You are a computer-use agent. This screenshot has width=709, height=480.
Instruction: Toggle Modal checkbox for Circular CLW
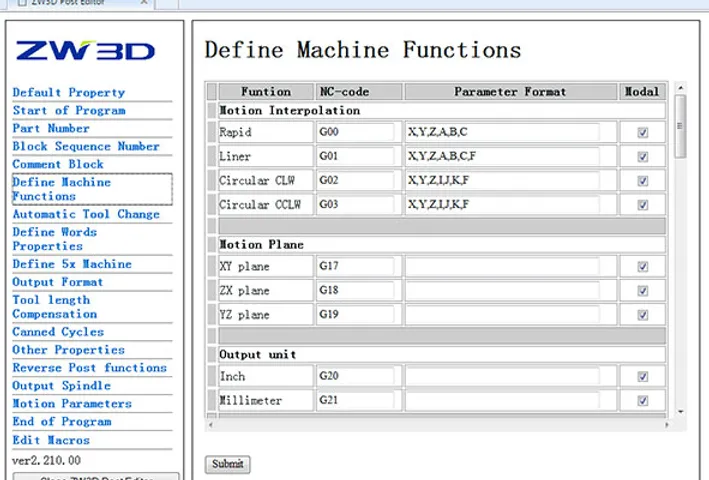click(643, 181)
